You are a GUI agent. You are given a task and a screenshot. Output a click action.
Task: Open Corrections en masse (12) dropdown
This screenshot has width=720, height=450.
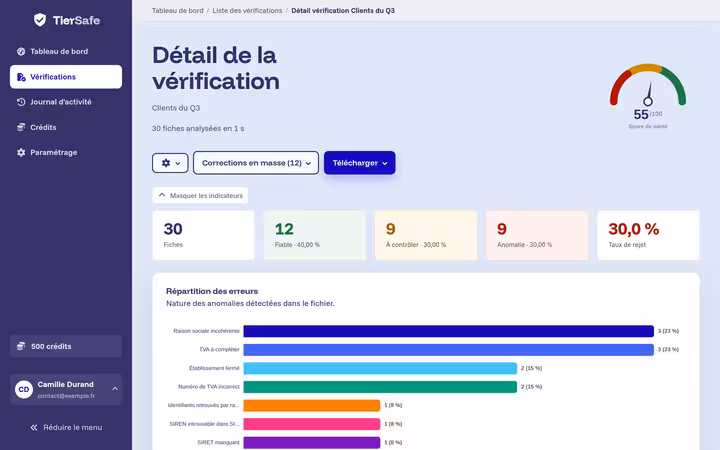click(256, 163)
